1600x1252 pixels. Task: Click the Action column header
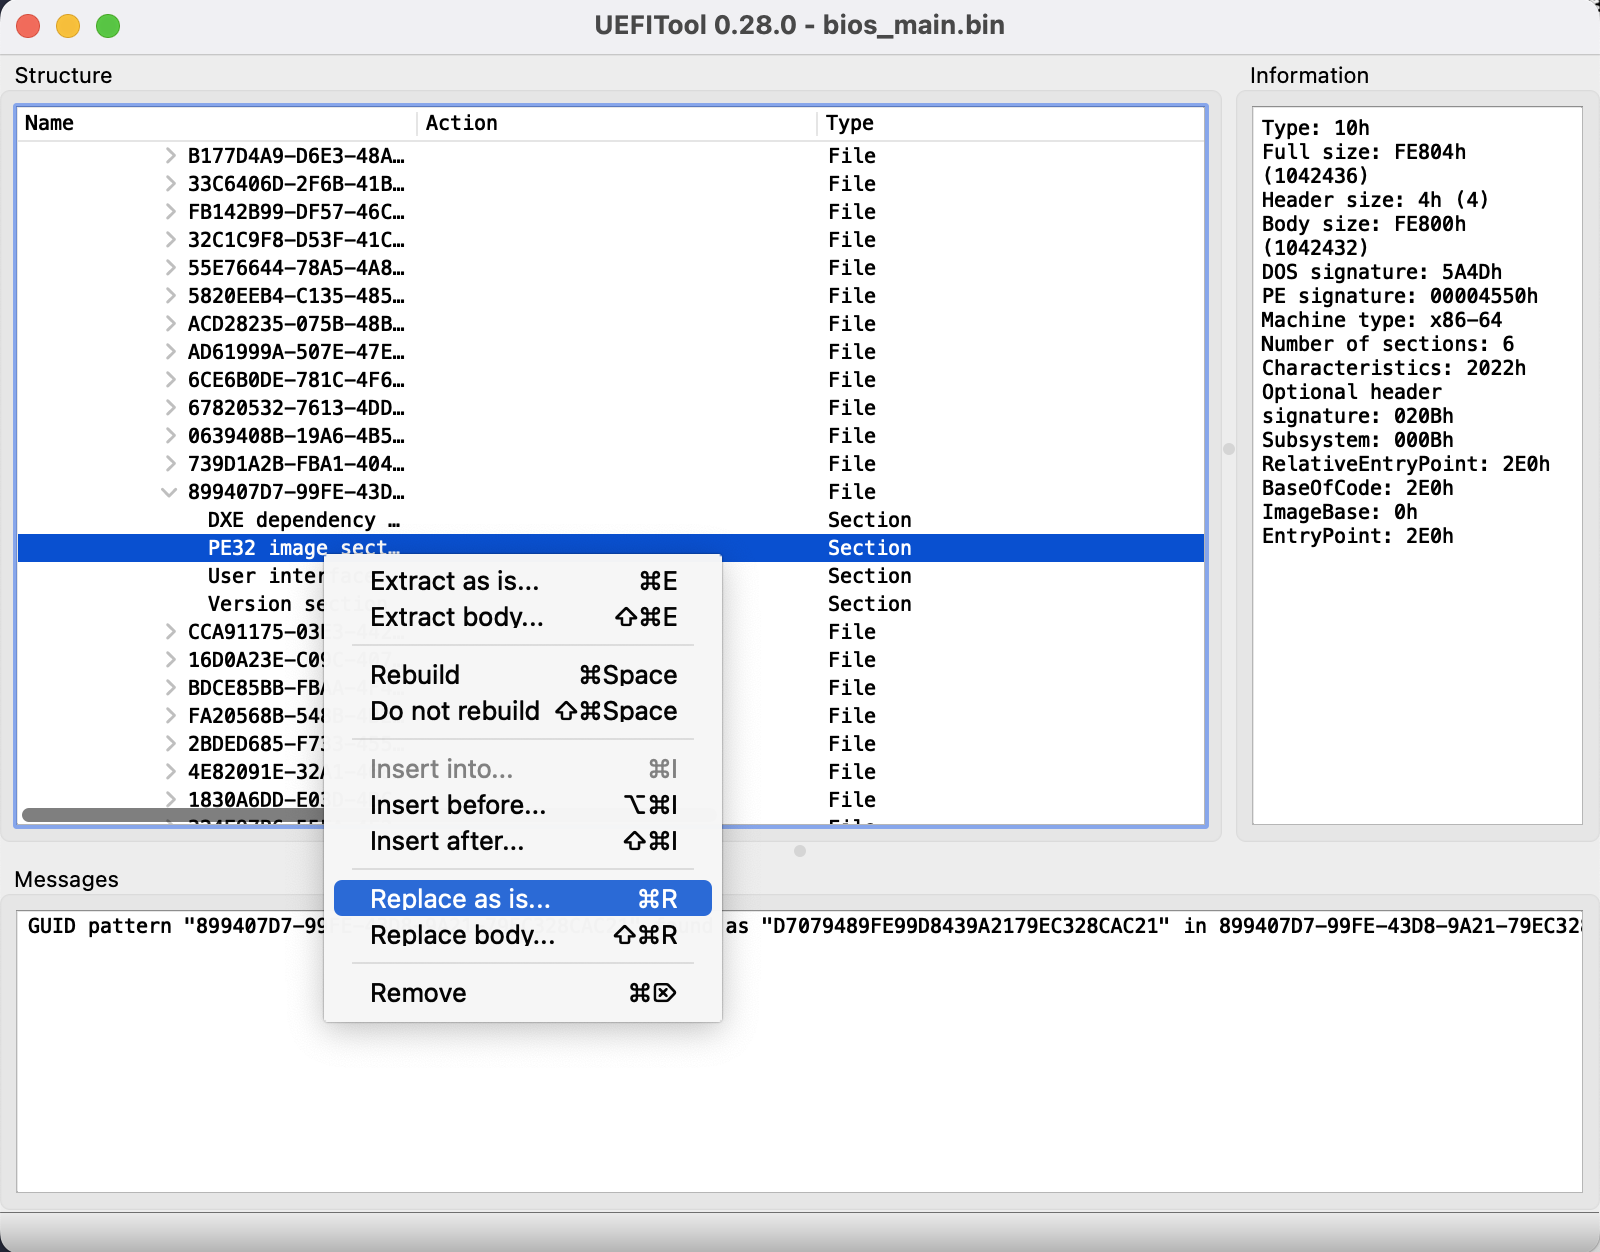pos(617,123)
